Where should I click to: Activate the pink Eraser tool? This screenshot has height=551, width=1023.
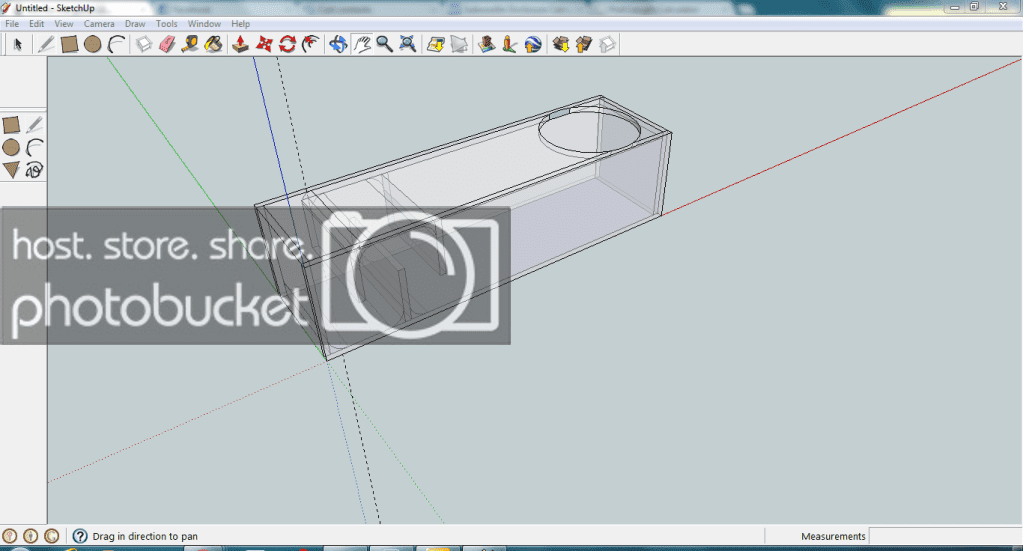coord(167,44)
